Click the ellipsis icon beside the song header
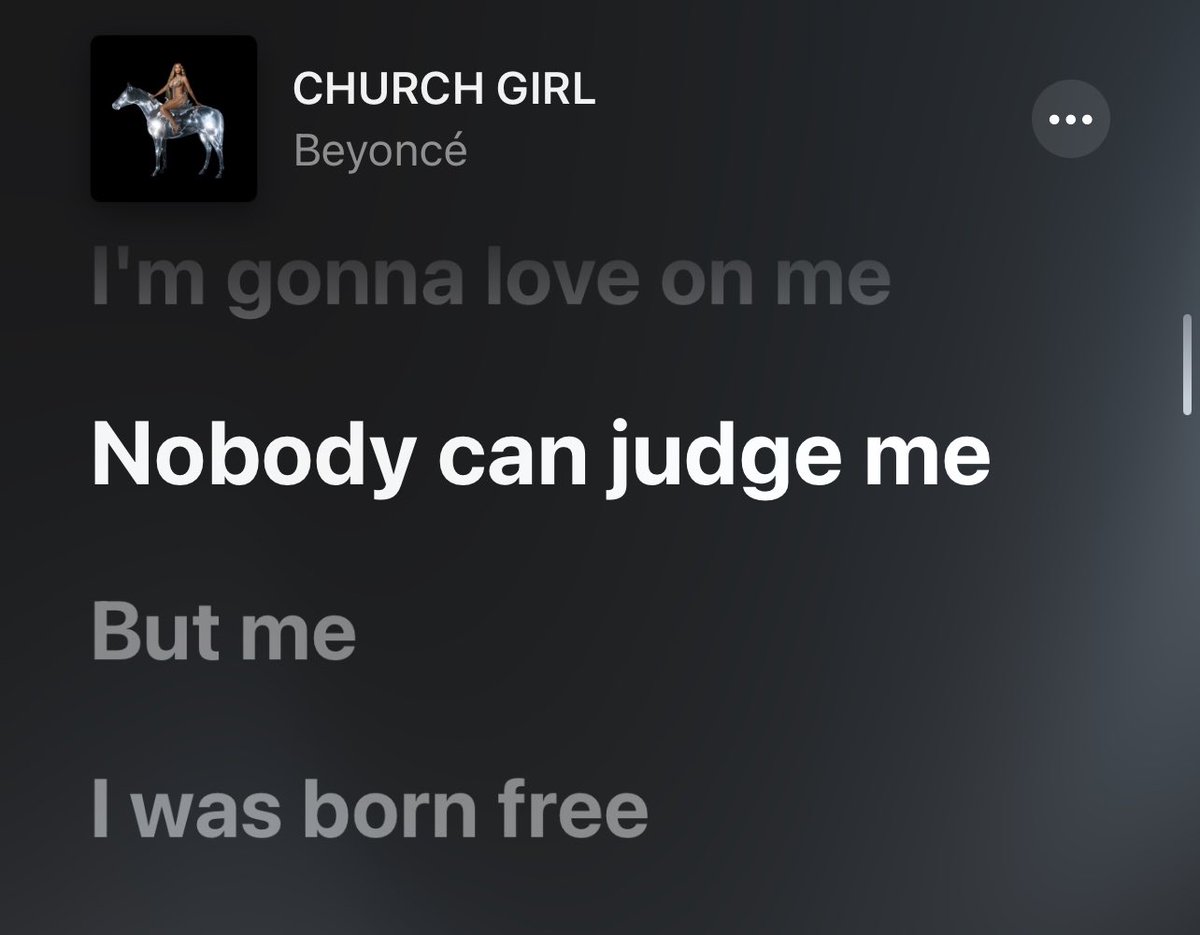1200x935 pixels. 1070,119
